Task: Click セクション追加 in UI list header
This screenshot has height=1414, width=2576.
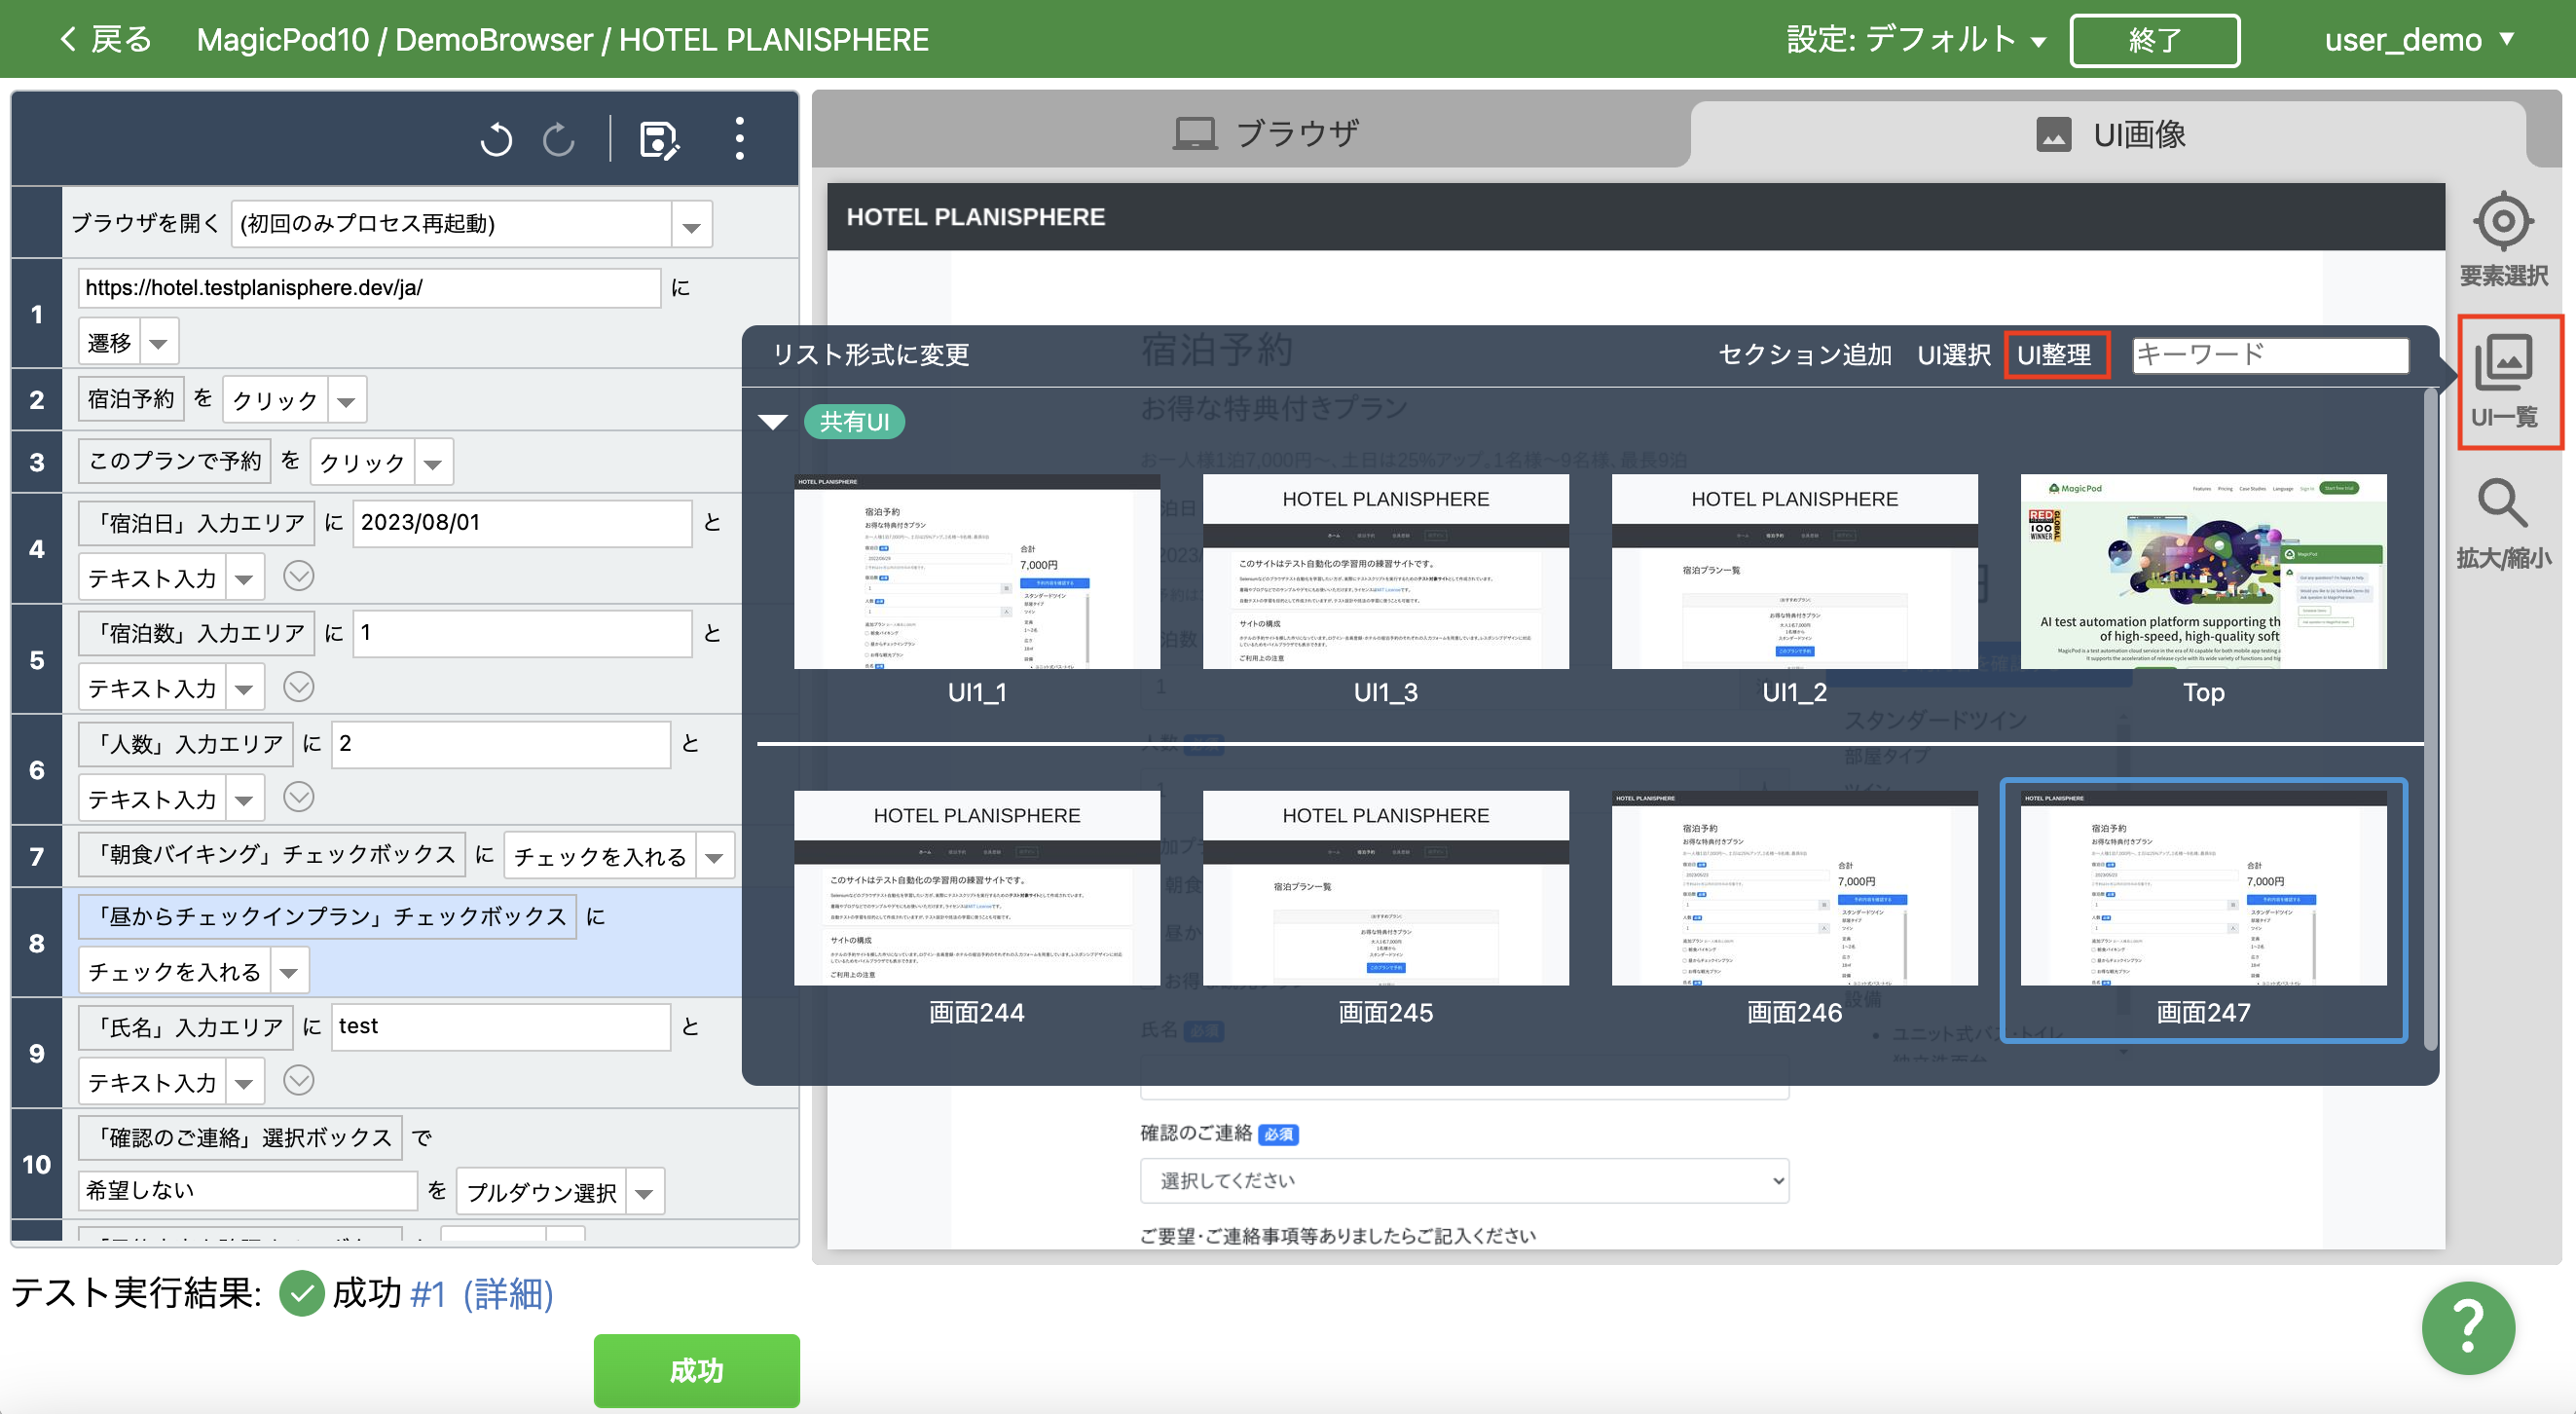Action: pos(1804,354)
